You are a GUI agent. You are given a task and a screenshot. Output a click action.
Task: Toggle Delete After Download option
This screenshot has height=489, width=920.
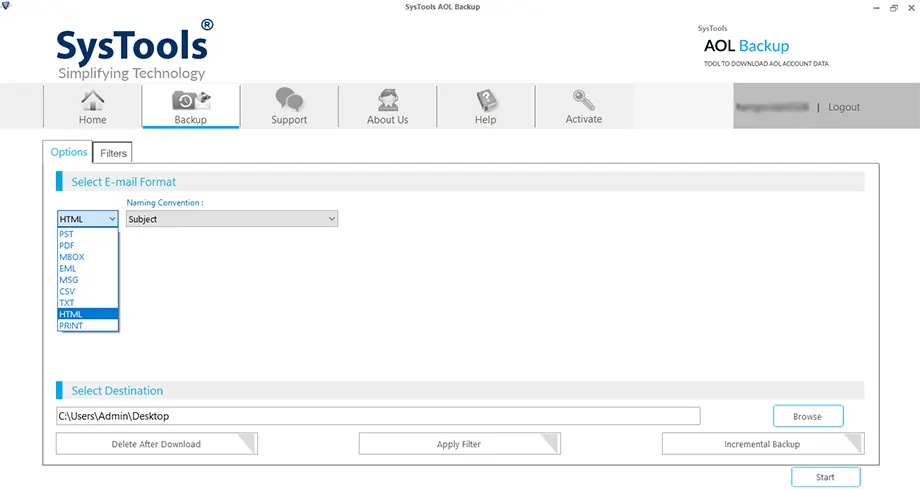[x=157, y=444]
